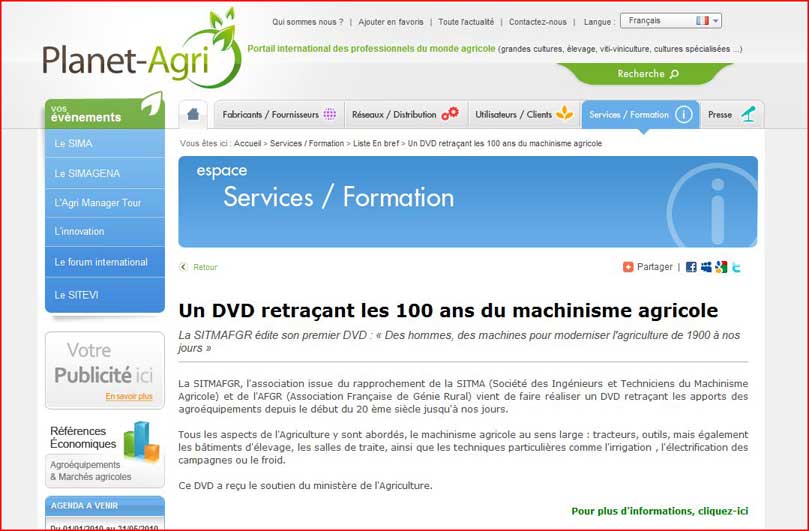Screen dimensions: 809x531
Task: Open the Contactez-nous link
Action: (538, 22)
